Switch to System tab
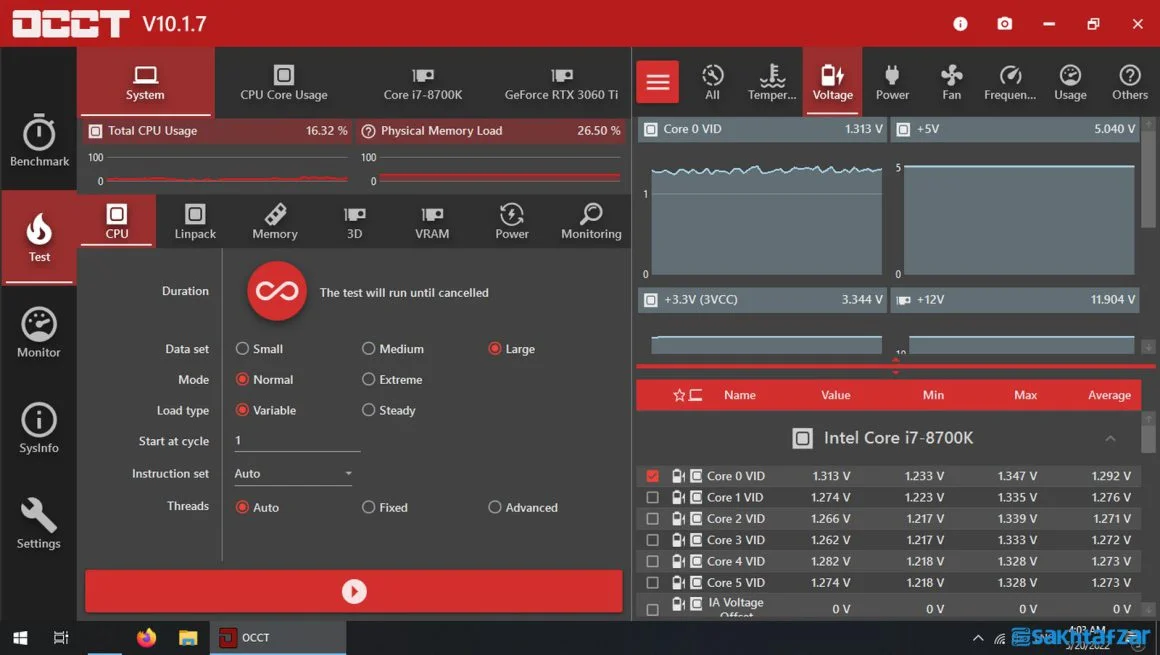This screenshot has height=655, width=1160. pyautogui.click(x=145, y=83)
